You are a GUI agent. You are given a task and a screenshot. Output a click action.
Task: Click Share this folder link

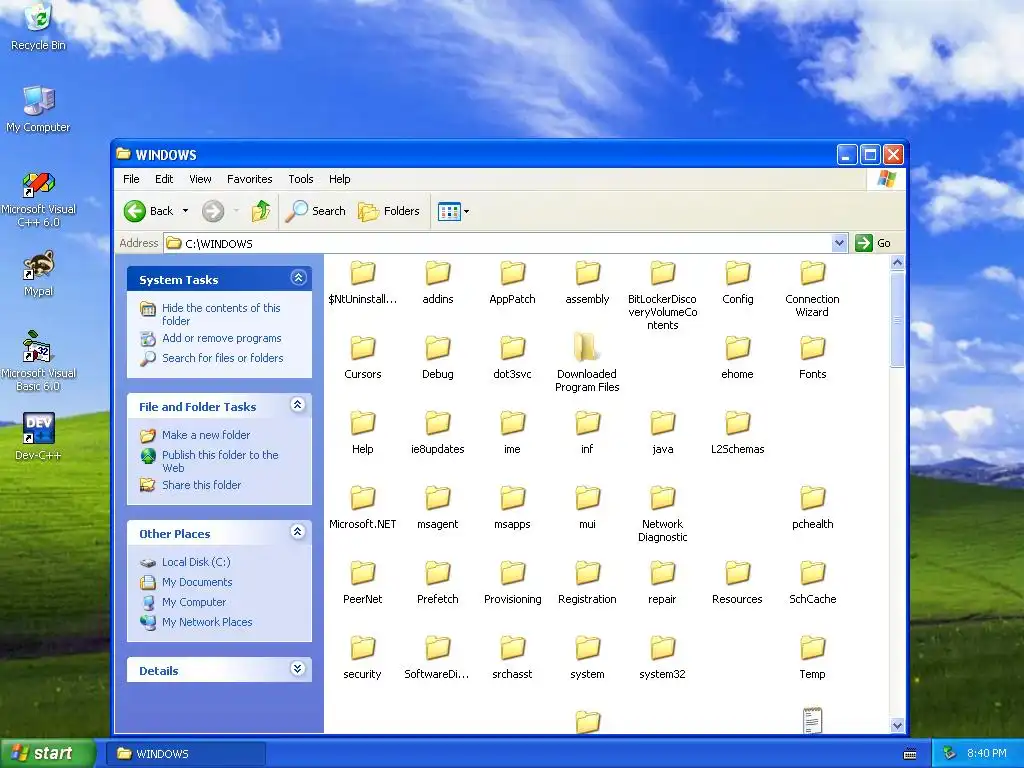point(202,485)
